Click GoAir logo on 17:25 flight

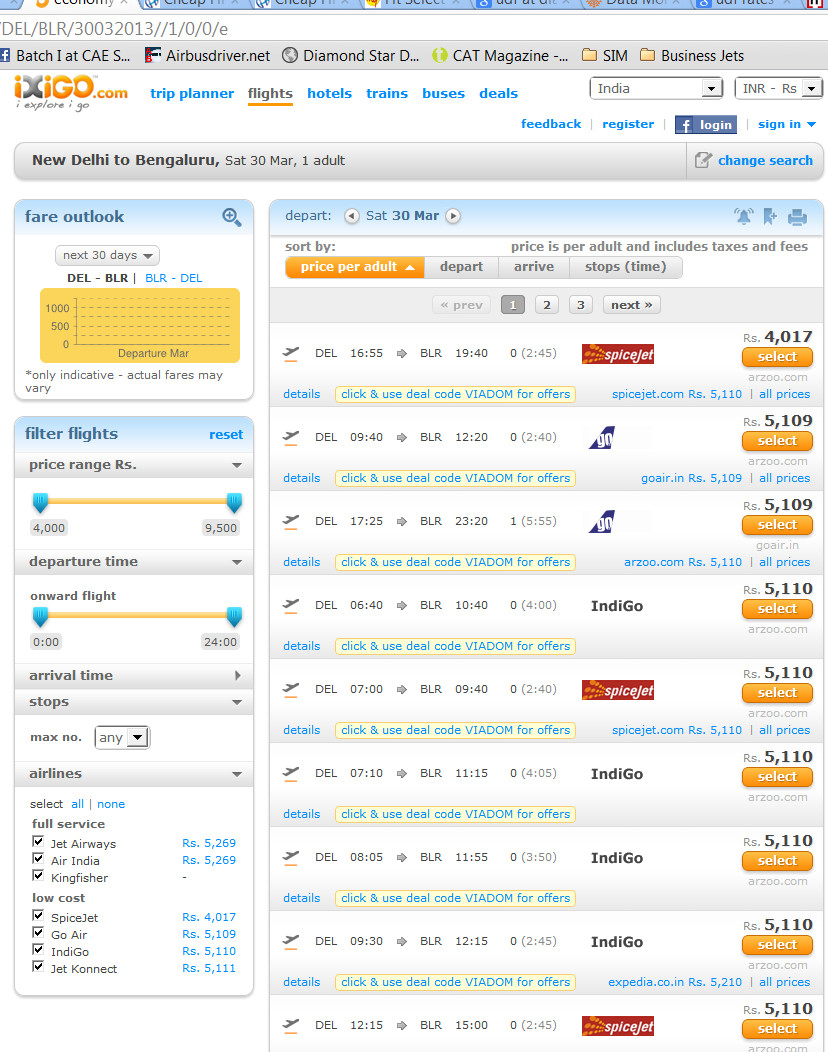602,522
